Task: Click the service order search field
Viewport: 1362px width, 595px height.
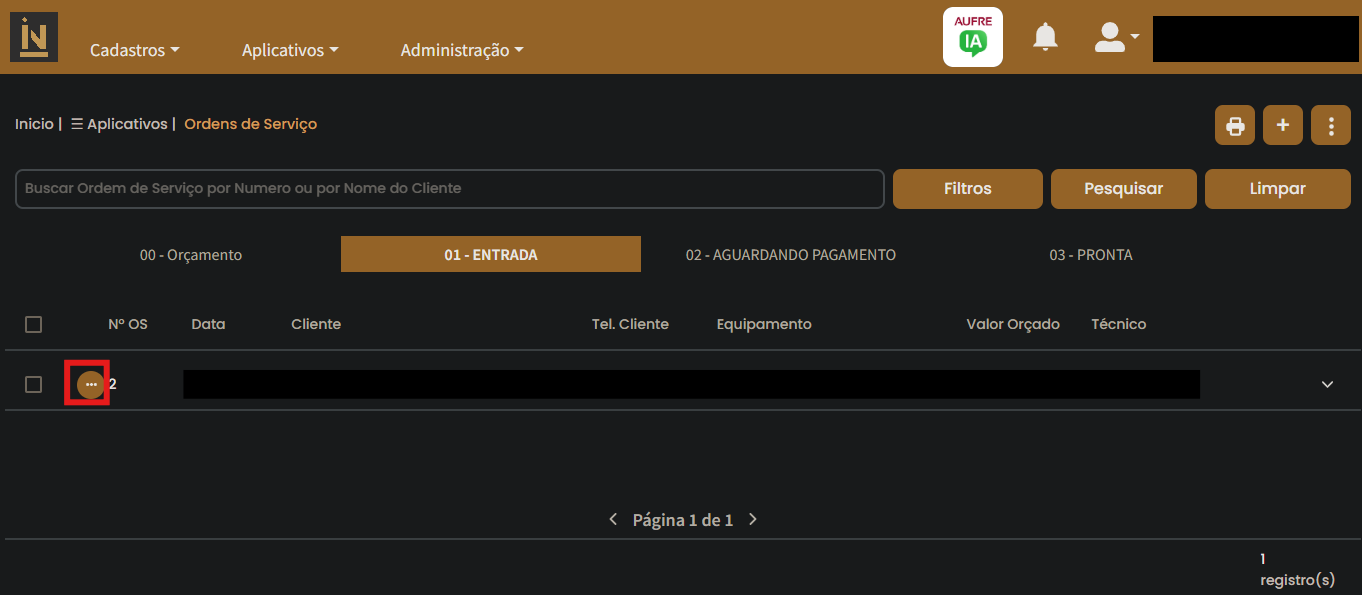Action: coord(449,189)
